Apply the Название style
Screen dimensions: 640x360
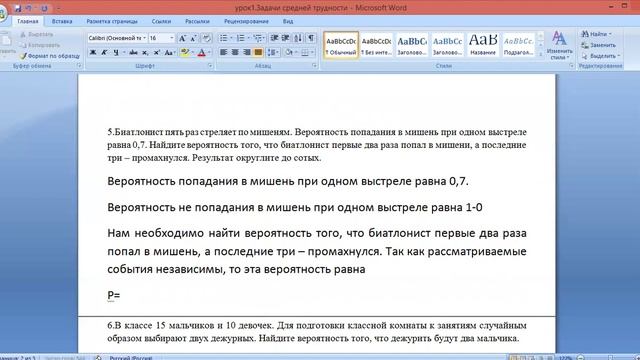[x=482, y=45]
